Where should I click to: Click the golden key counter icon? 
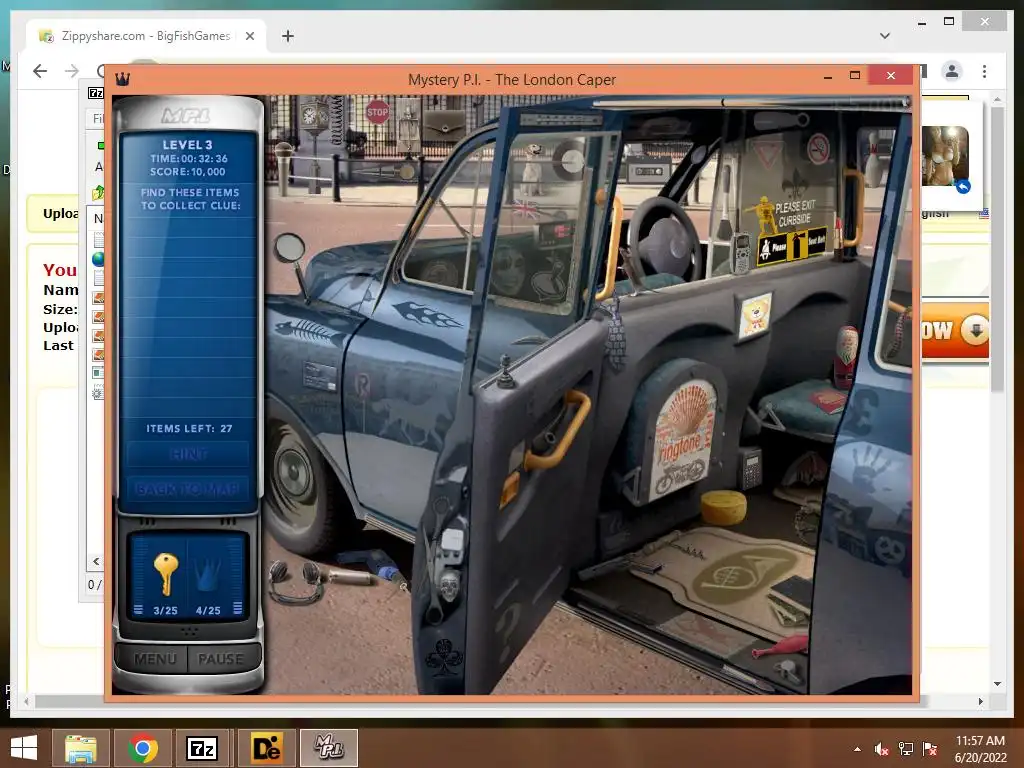165,573
